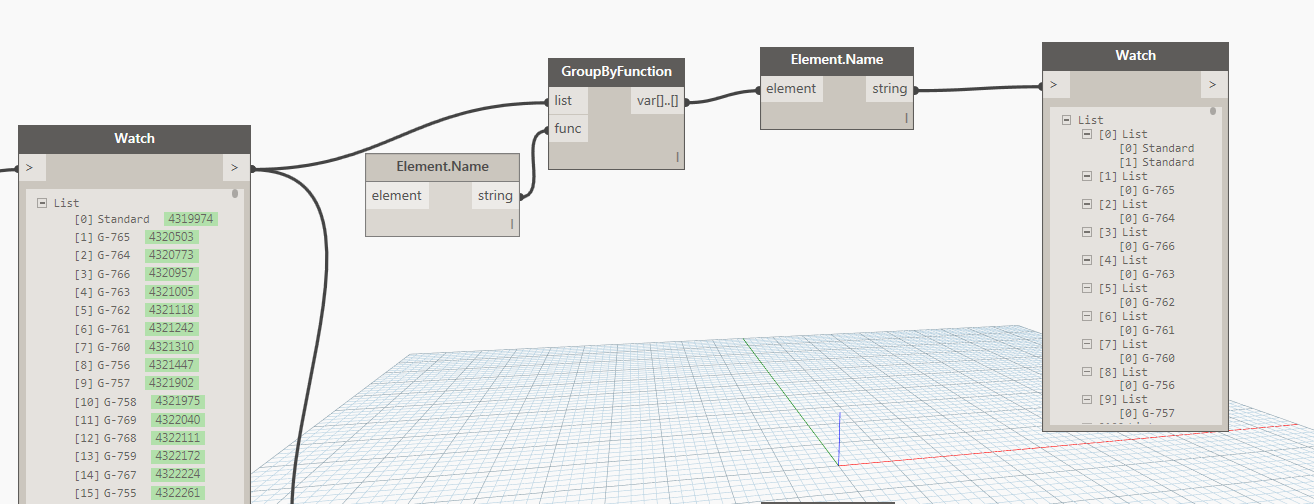Click the green element ID 4322111
The height and width of the screenshot is (504, 1314).
pyautogui.click(x=177, y=438)
